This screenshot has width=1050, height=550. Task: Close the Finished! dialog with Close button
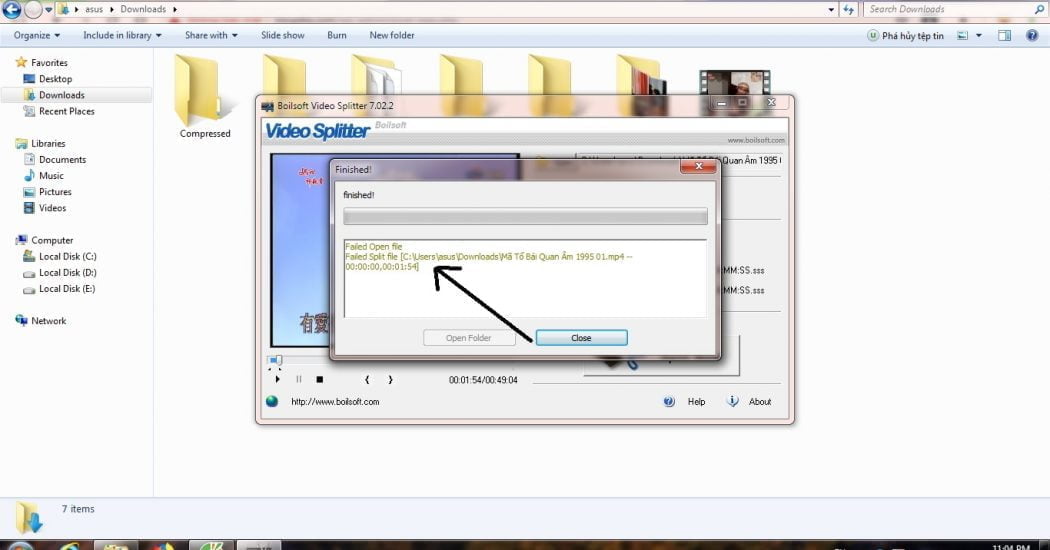pos(581,338)
